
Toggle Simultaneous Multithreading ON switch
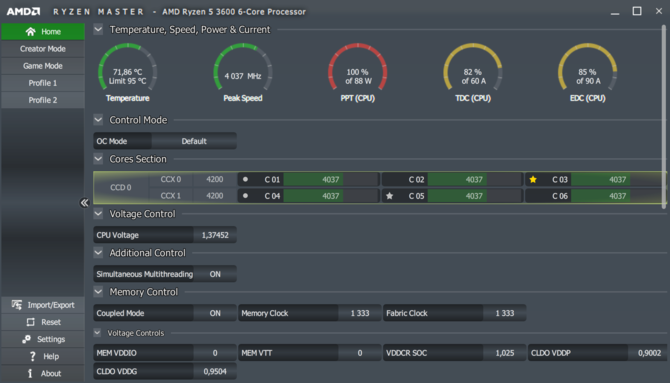pos(215,274)
